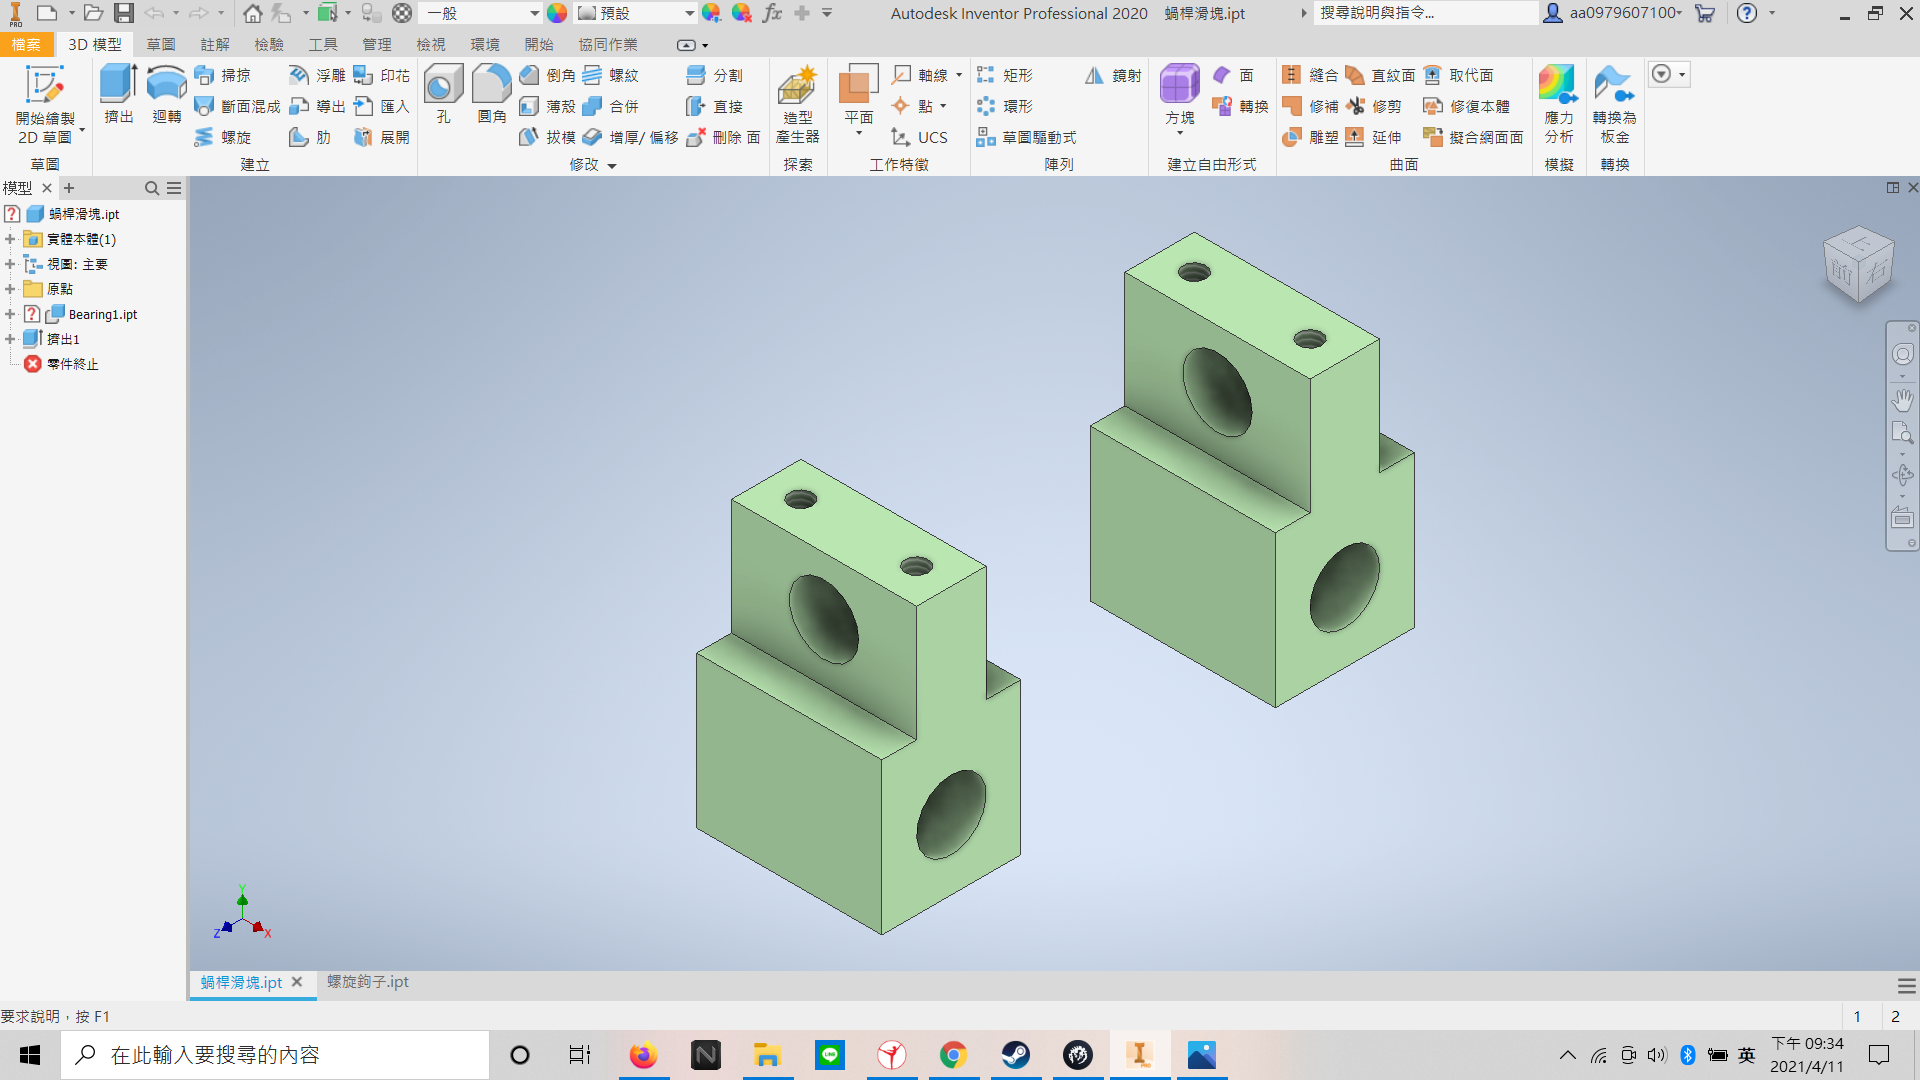Select the Hole (孔) tool

443,94
